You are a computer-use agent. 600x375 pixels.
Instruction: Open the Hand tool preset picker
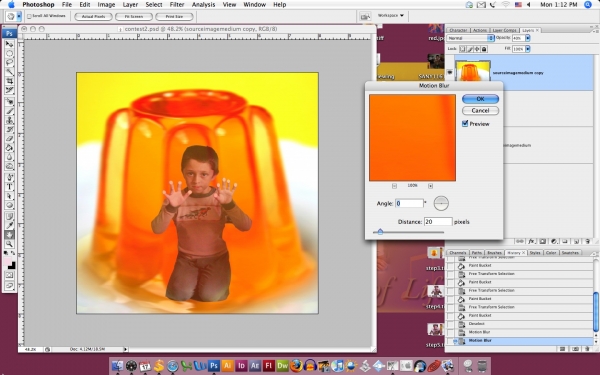(x=19, y=16)
